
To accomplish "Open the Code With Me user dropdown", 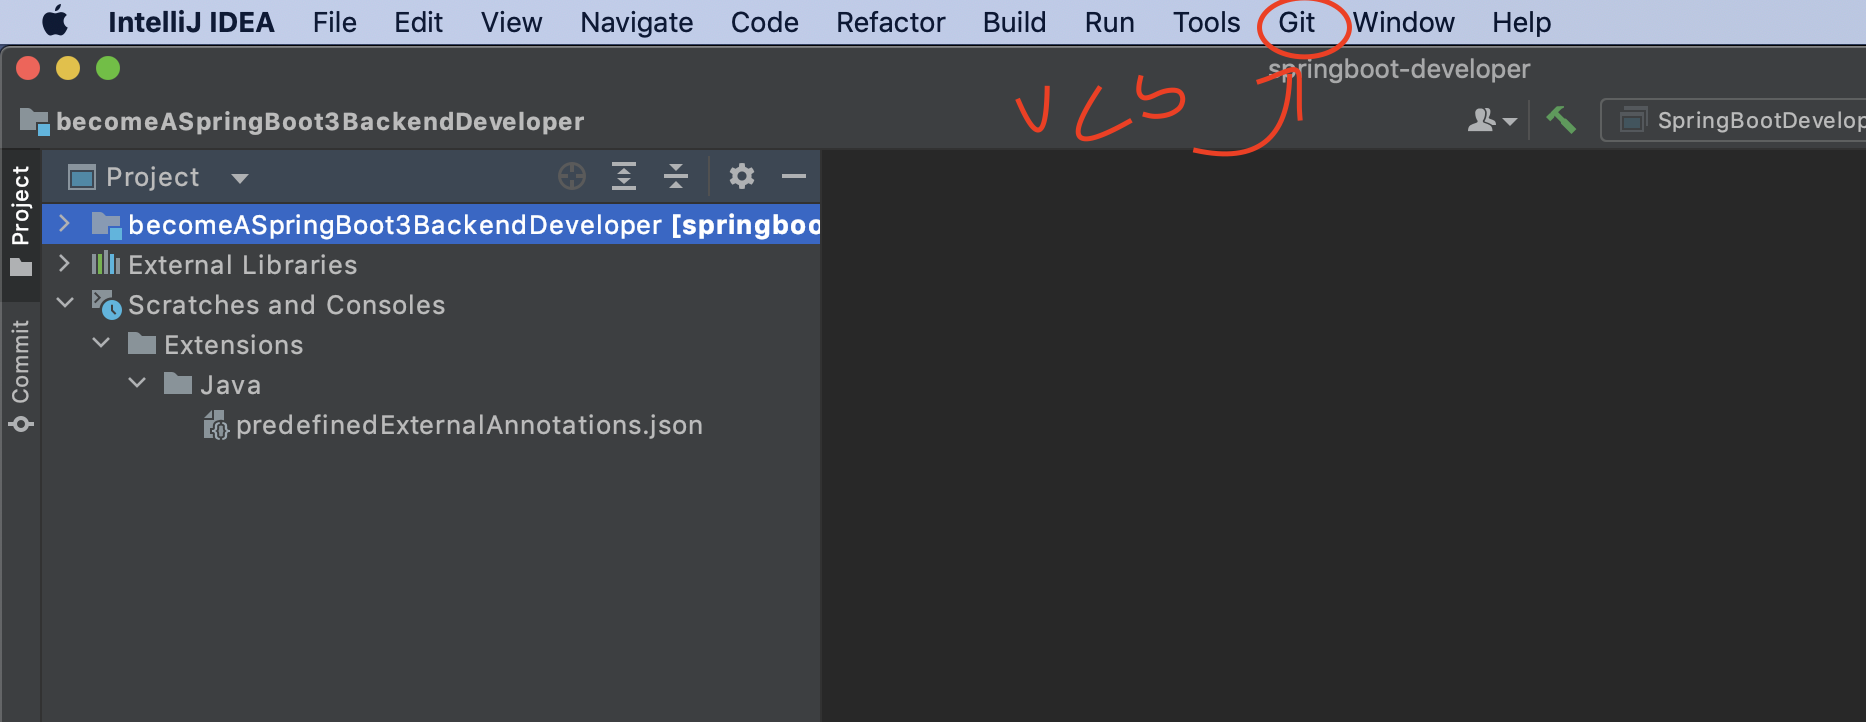I will [x=1492, y=120].
